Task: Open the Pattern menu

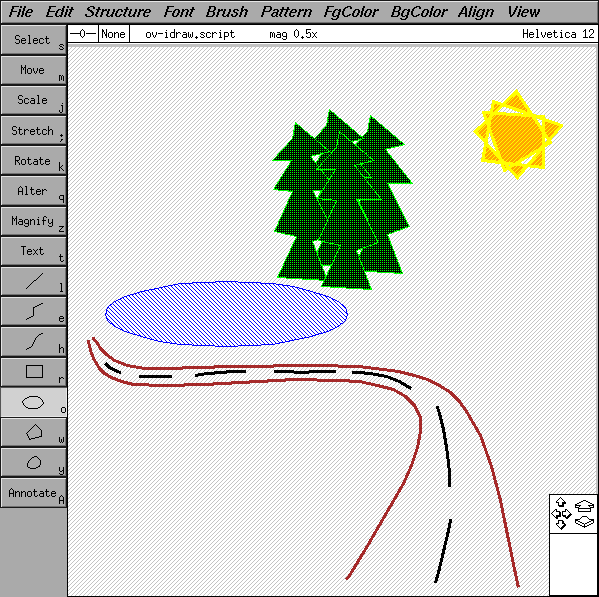Action: [286, 12]
